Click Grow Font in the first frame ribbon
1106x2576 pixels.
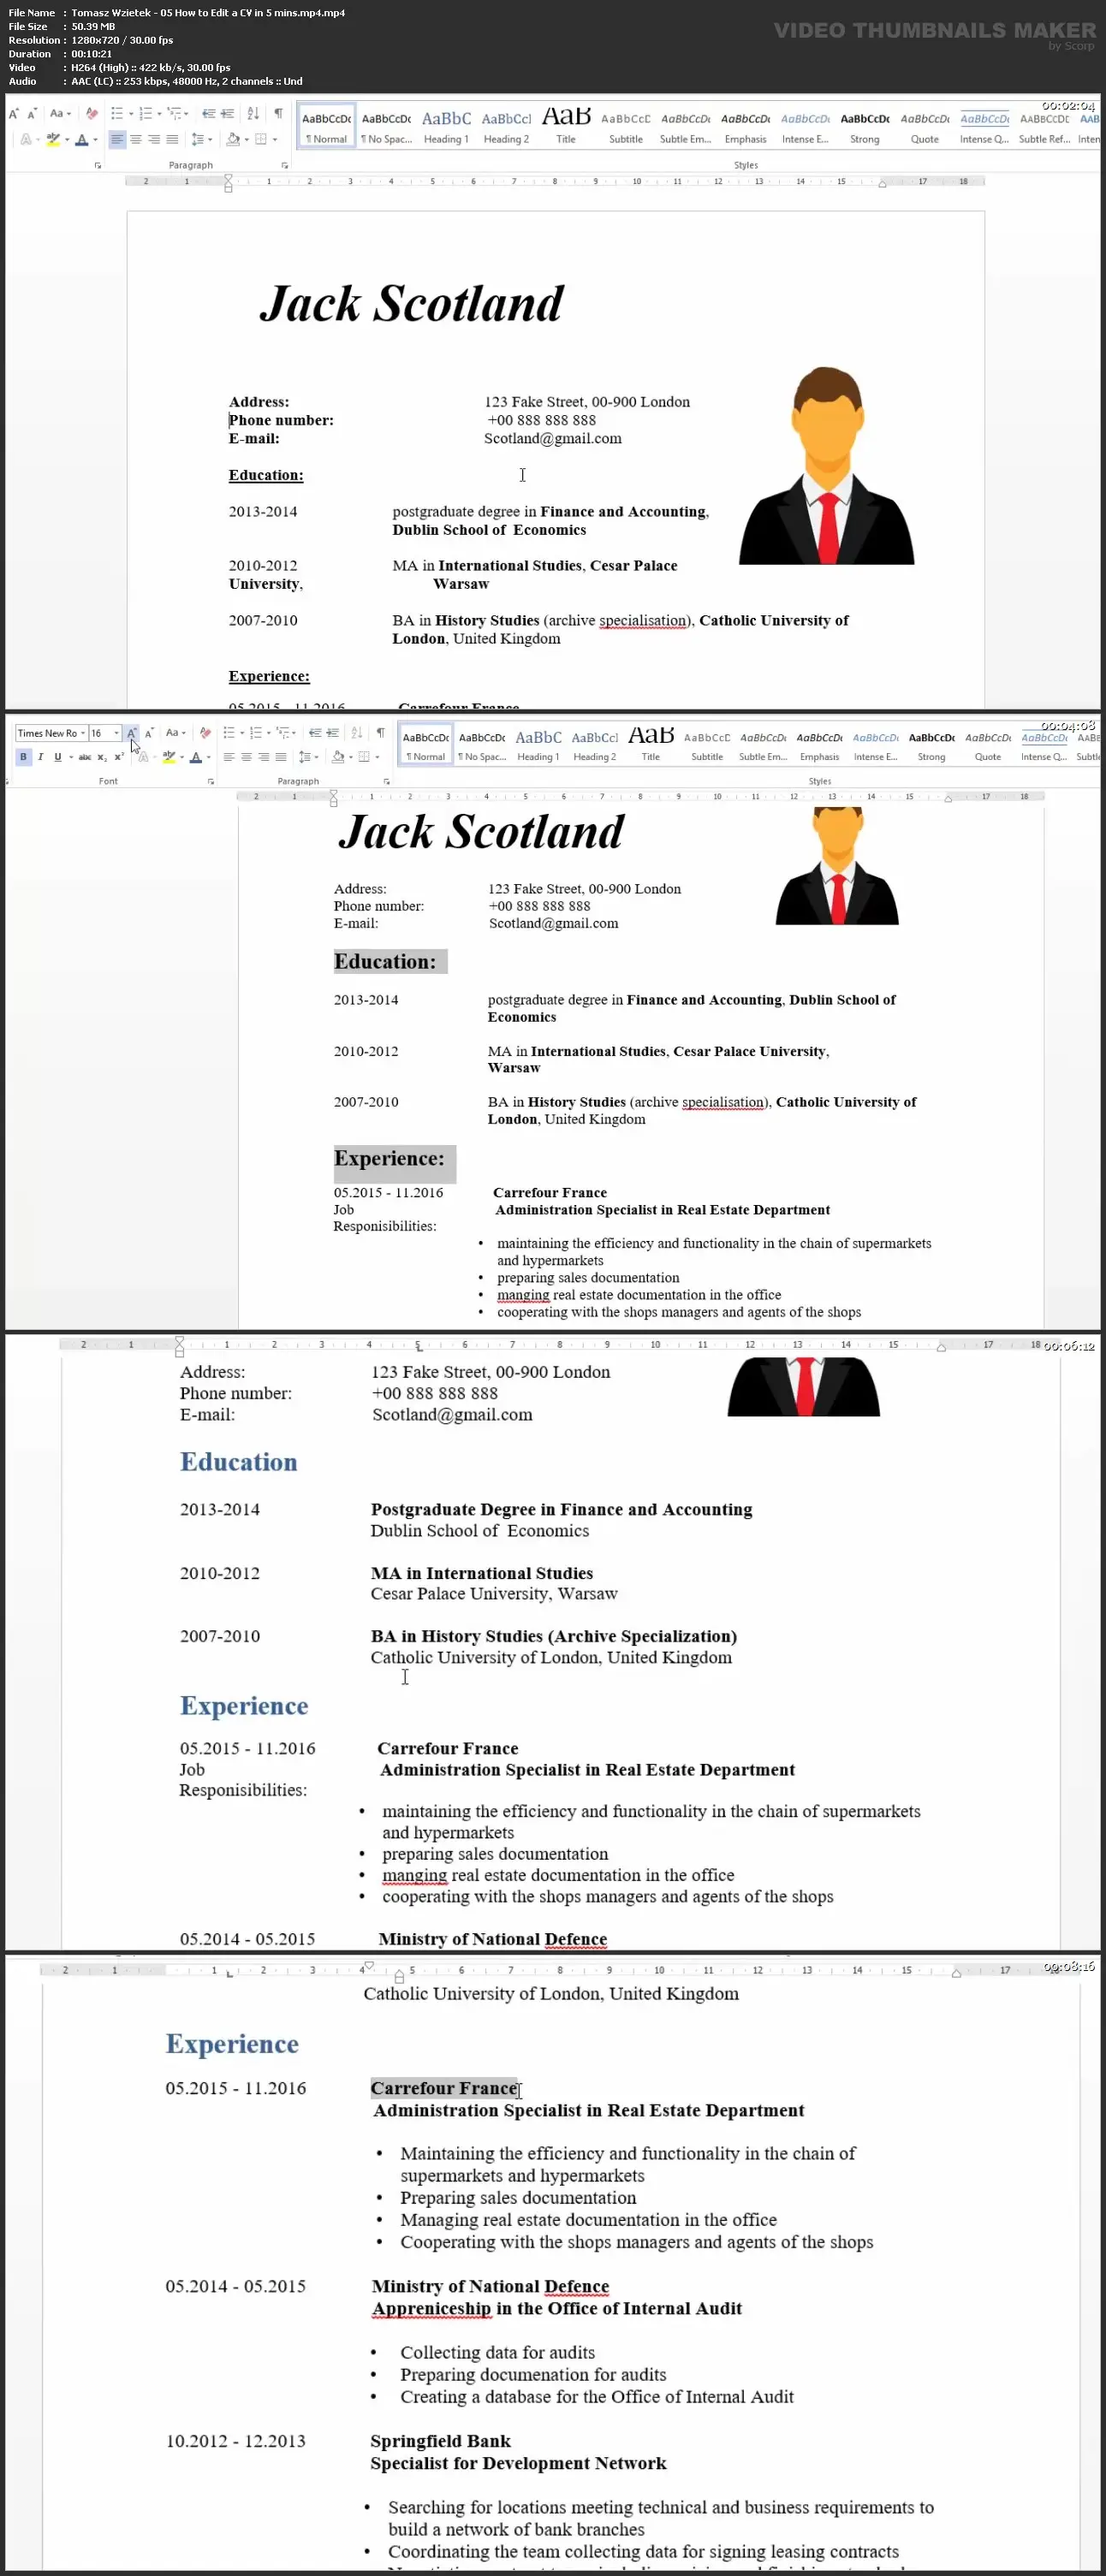point(14,114)
